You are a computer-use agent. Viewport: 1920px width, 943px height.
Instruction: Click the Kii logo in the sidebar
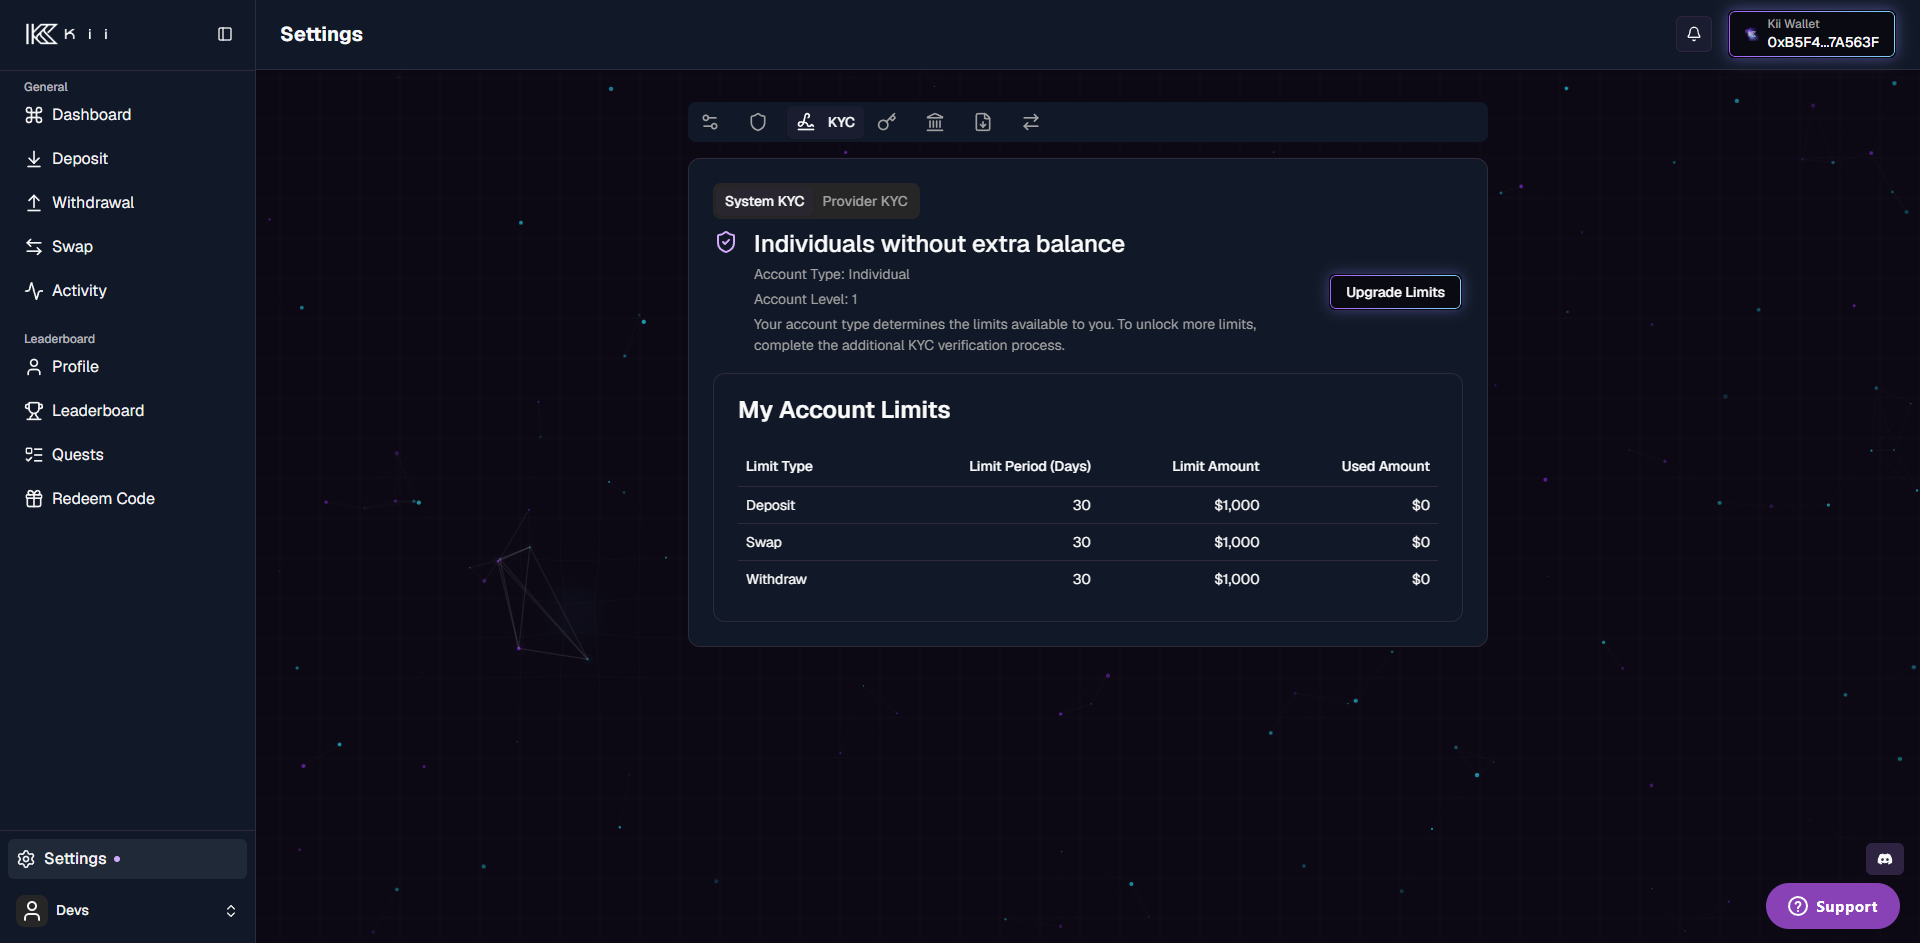[67, 34]
